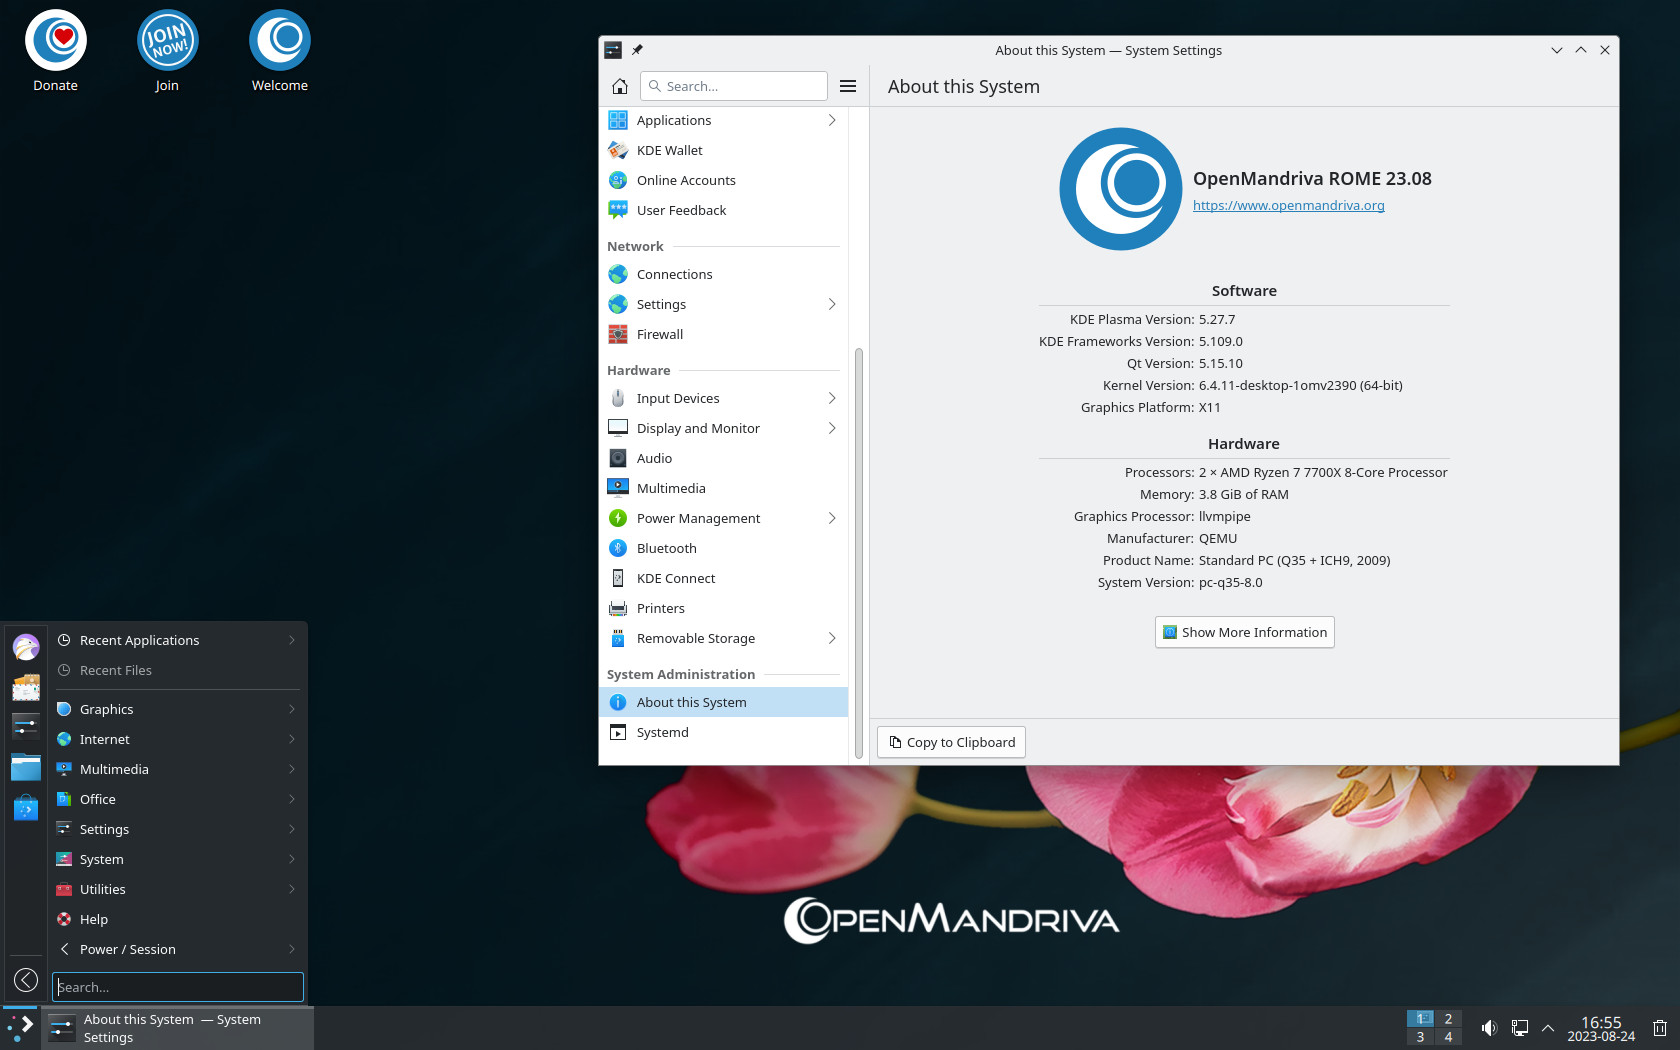1680x1050 pixels.
Task: Open Graphics launcher category
Action: click(x=177, y=709)
